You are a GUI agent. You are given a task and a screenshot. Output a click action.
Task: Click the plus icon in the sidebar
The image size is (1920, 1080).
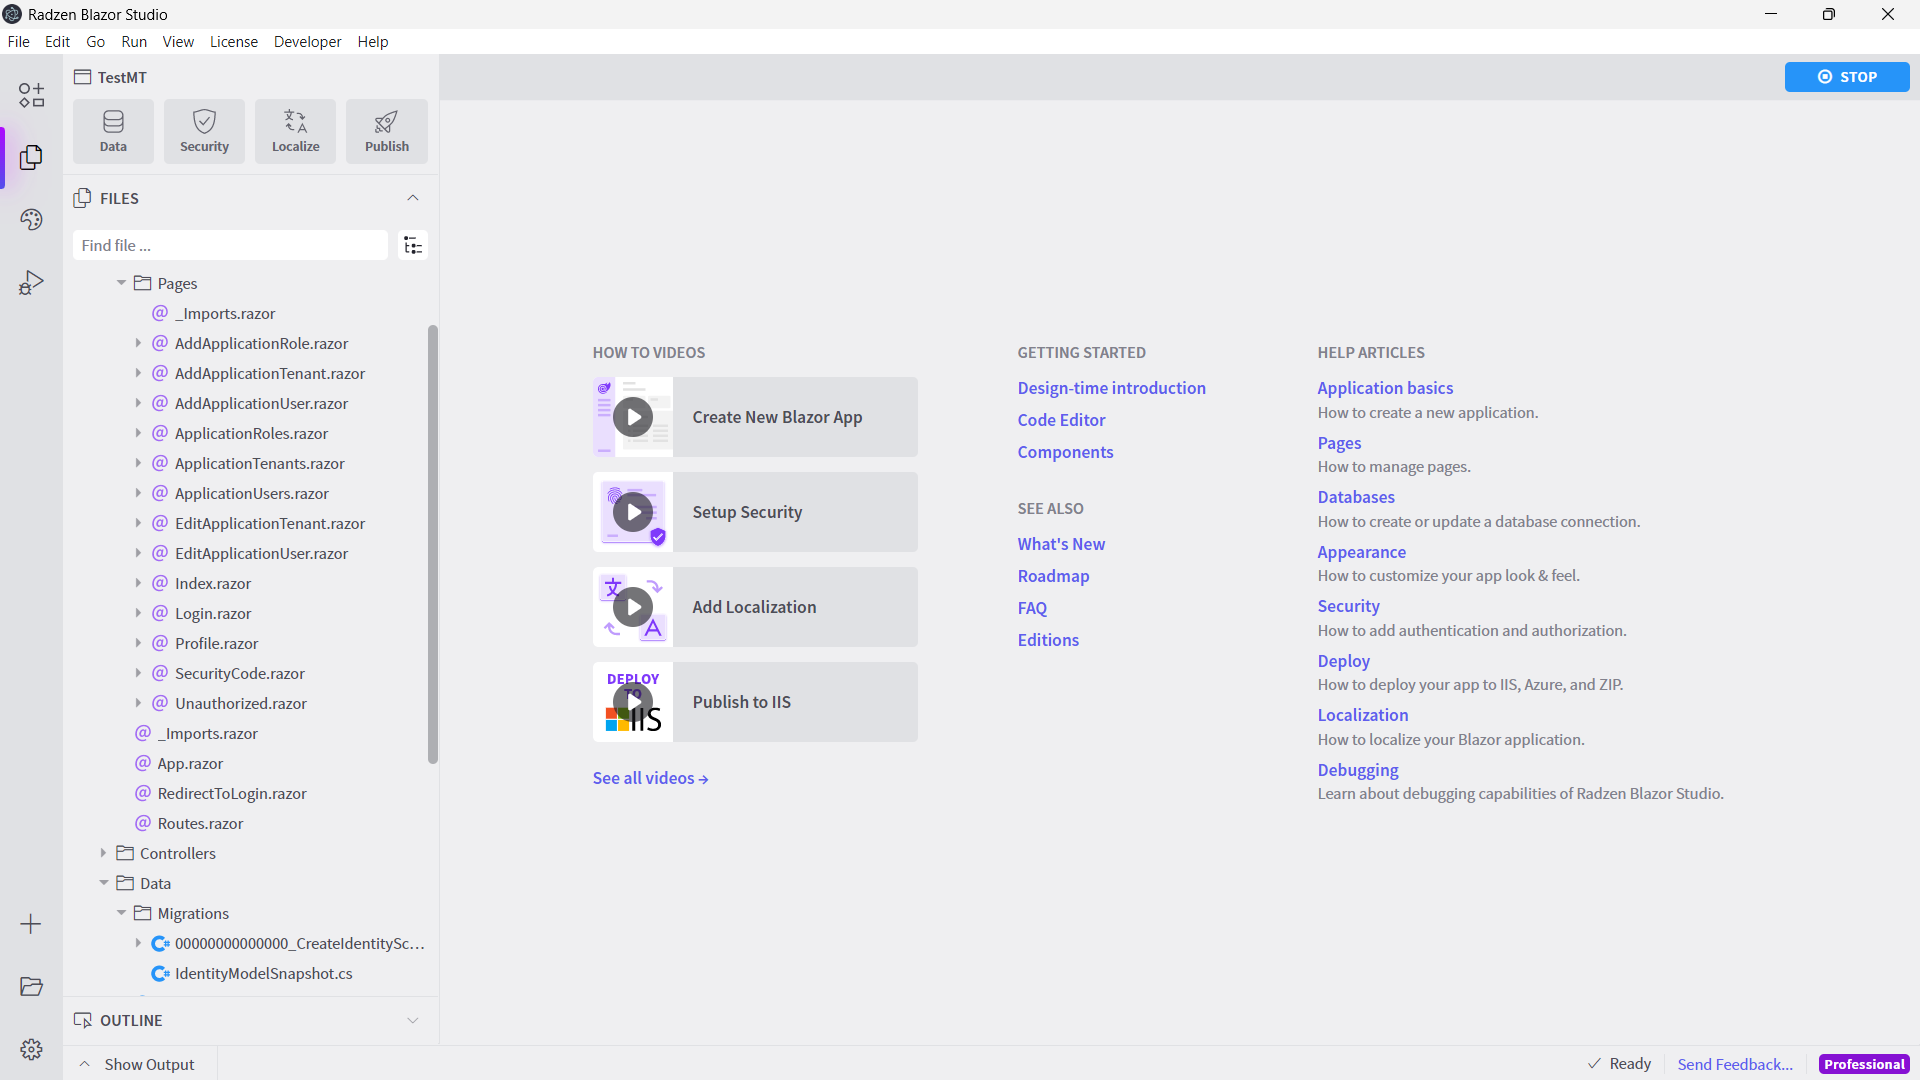point(31,924)
